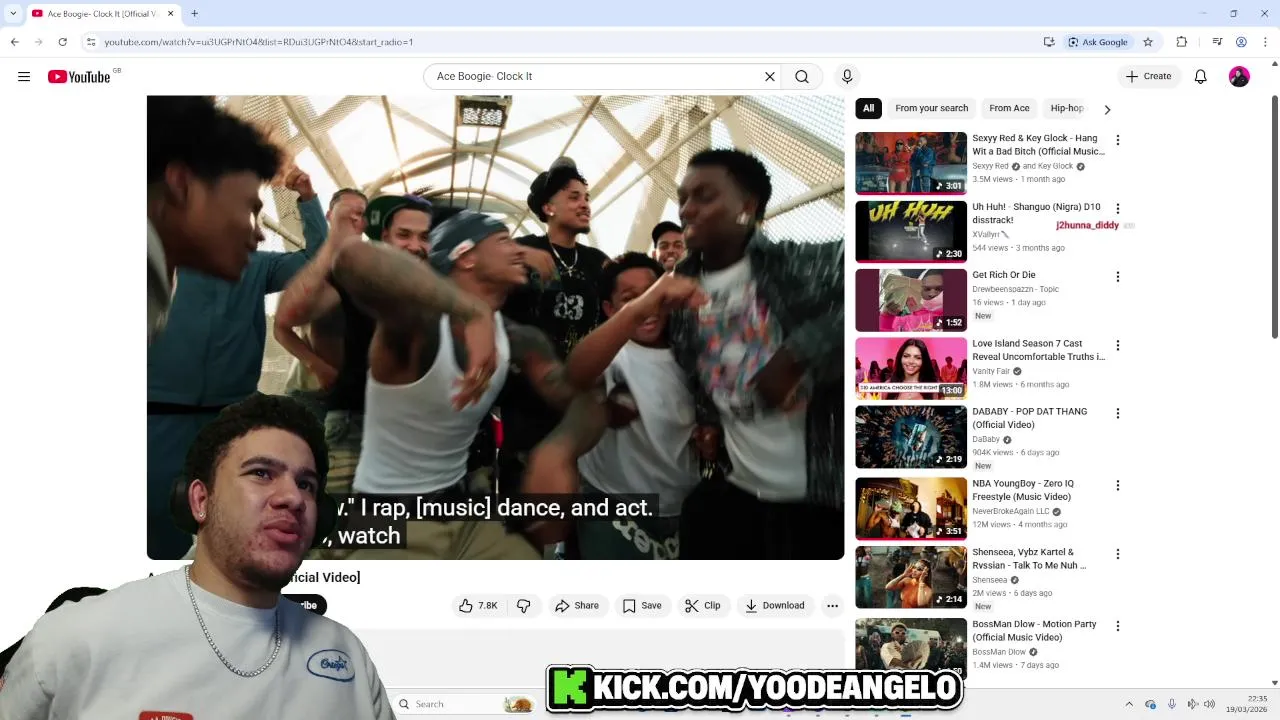Open the browser extensions puzzle icon
Image resolution: width=1280 pixels, height=720 pixels.
point(1181,42)
